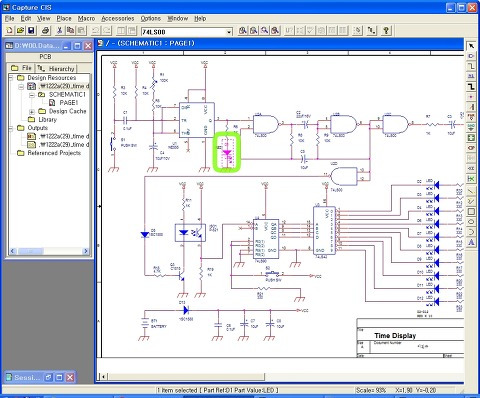Select the arrow selection tool
This screenshot has height=398, width=480.
click(x=471, y=46)
